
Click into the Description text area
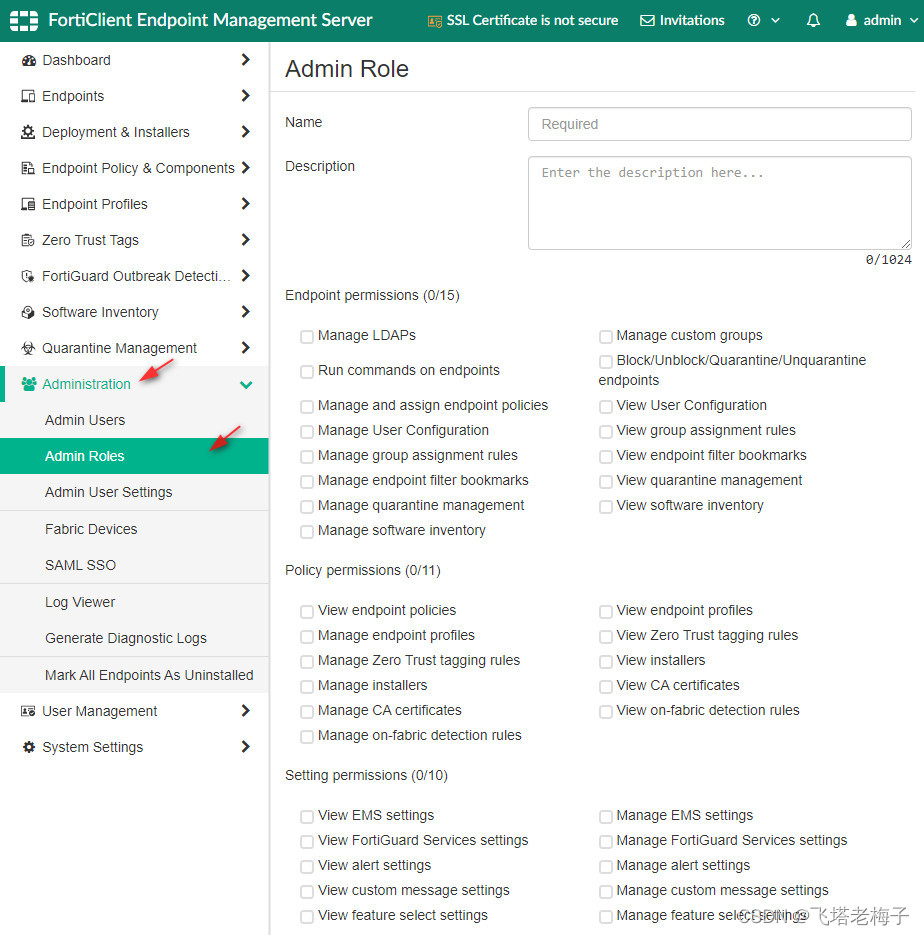point(720,203)
